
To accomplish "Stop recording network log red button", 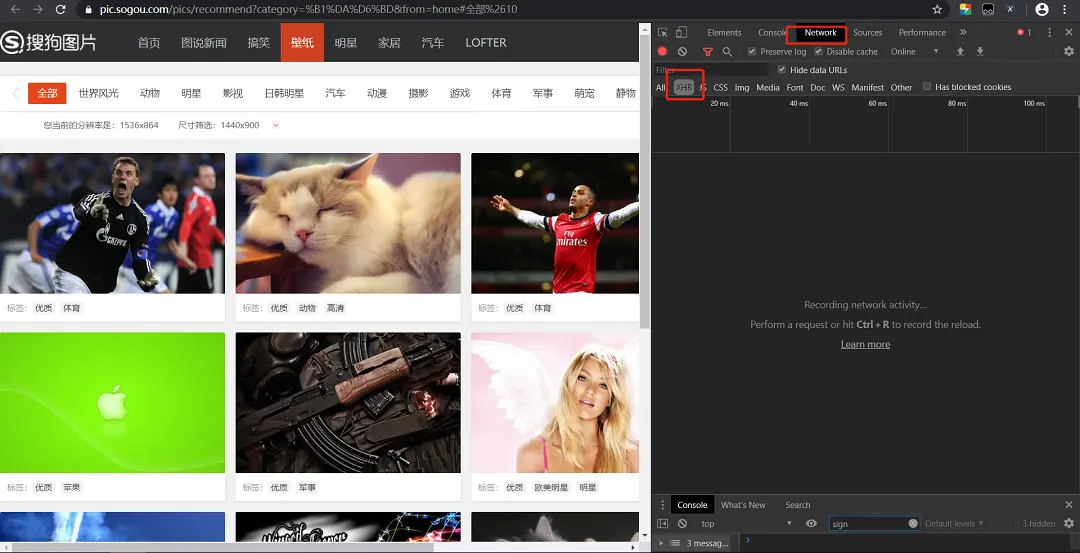I will pos(663,52).
